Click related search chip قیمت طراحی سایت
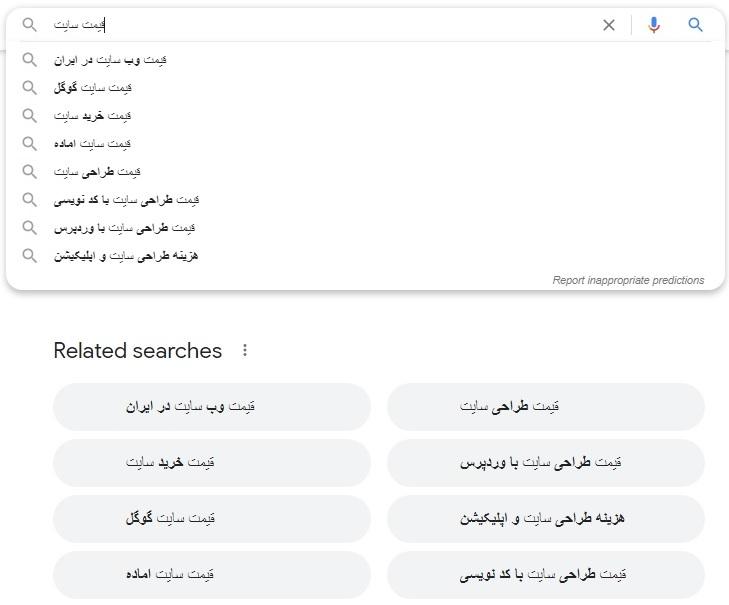 (546, 407)
